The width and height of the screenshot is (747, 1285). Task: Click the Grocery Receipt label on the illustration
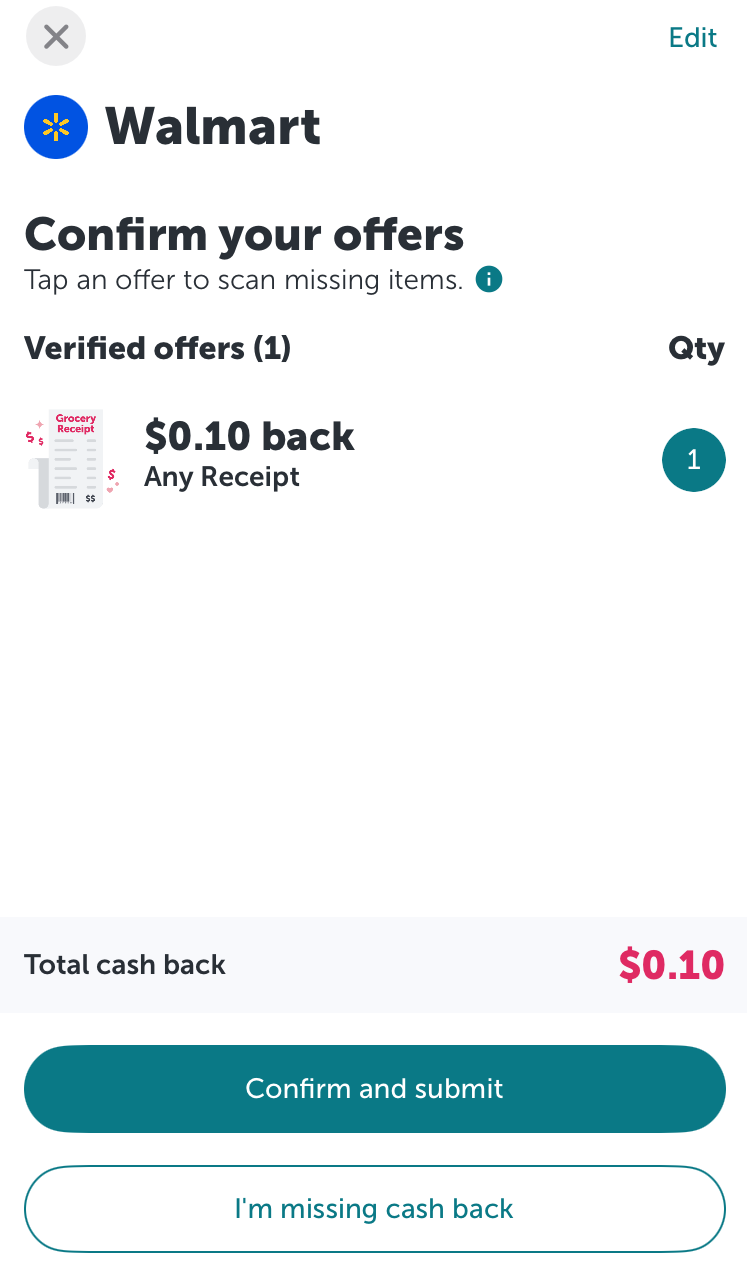point(76,424)
